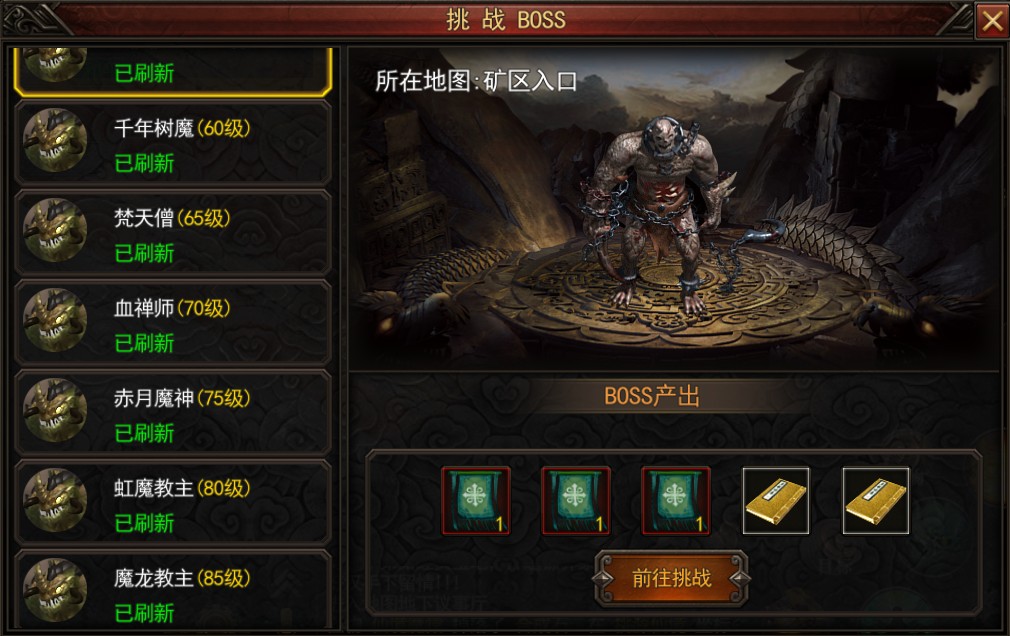Click the 虹魔教主 boss portrait icon

(x=55, y=500)
